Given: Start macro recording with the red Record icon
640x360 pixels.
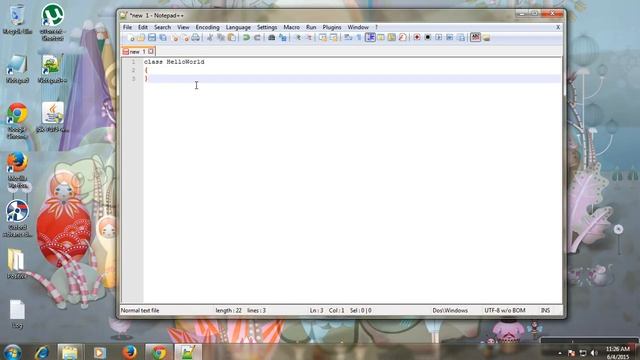Looking at the screenshot, I should 417,38.
